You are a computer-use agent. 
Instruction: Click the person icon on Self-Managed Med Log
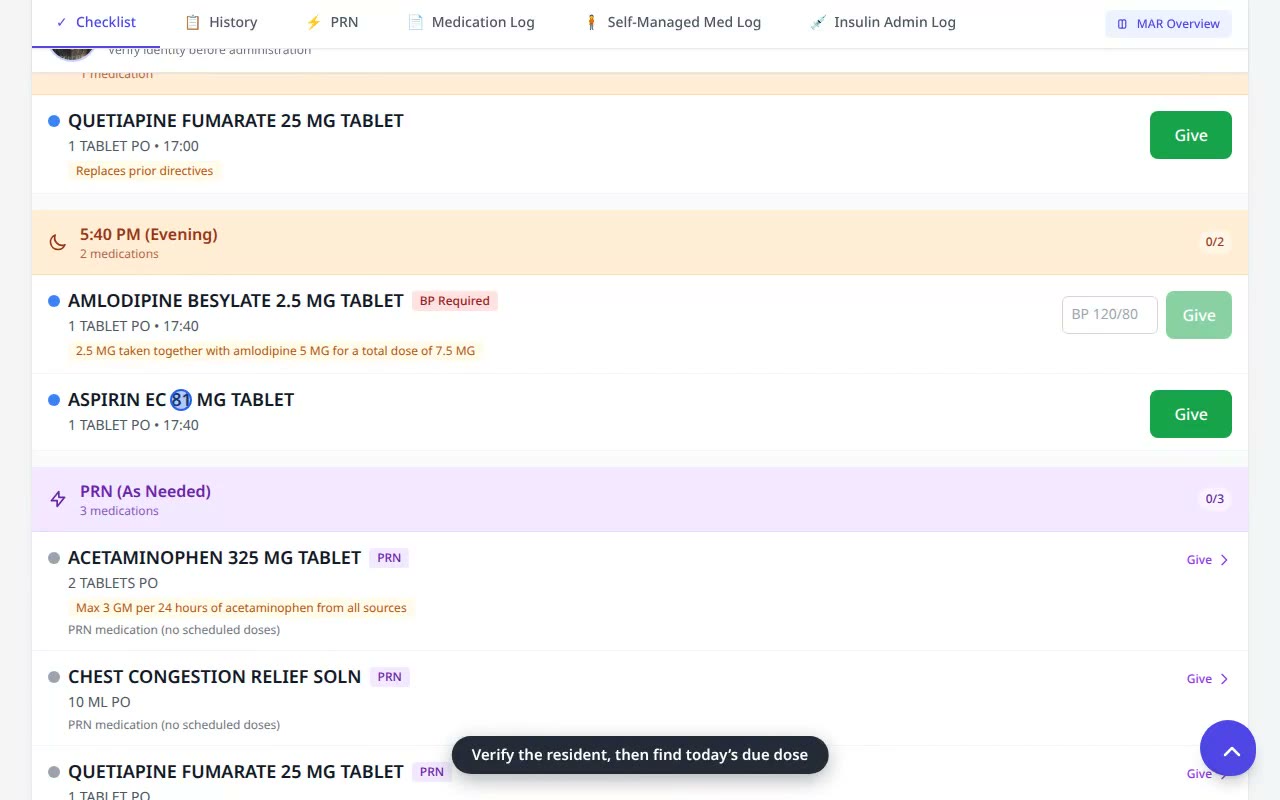pos(591,22)
